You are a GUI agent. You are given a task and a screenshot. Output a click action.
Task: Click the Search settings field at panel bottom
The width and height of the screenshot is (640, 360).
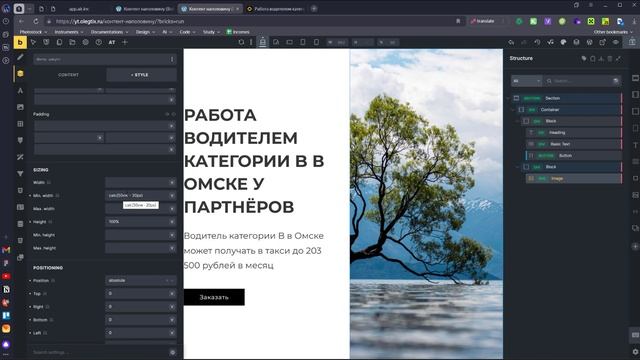pos(100,352)
